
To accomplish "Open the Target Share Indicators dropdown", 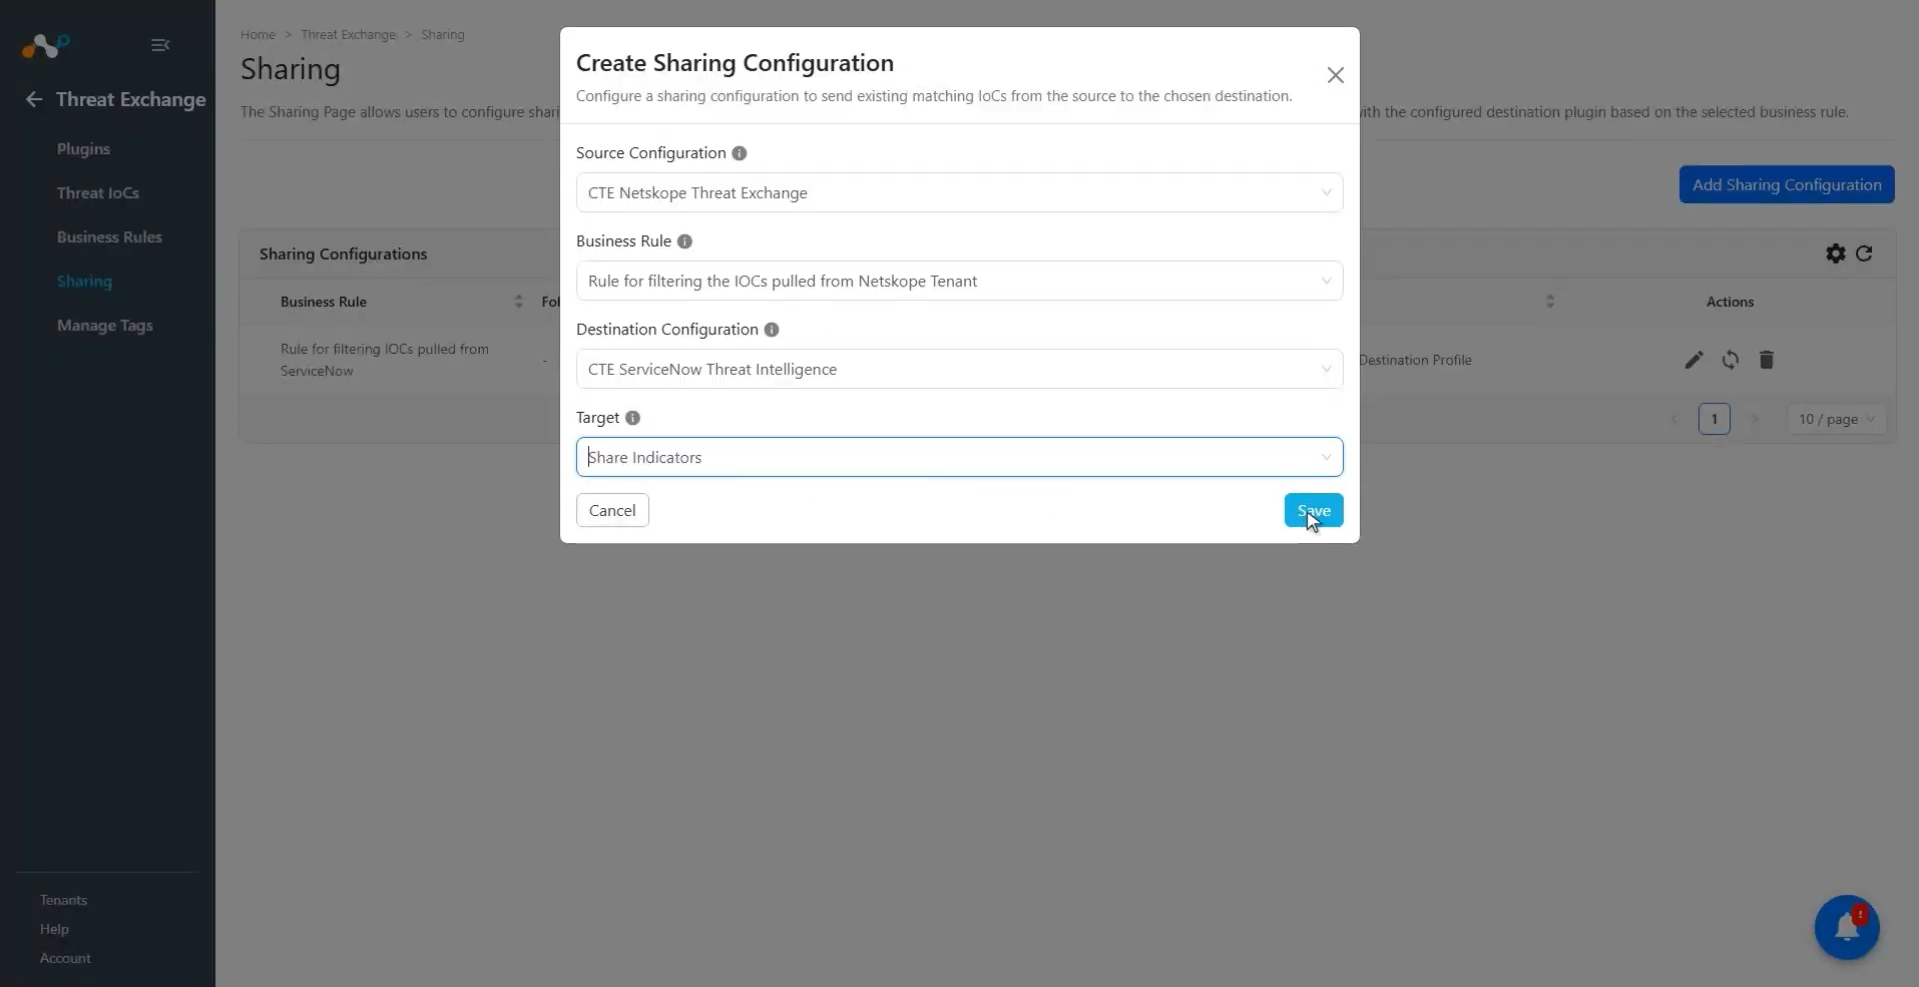I will (x=959, y=457).
